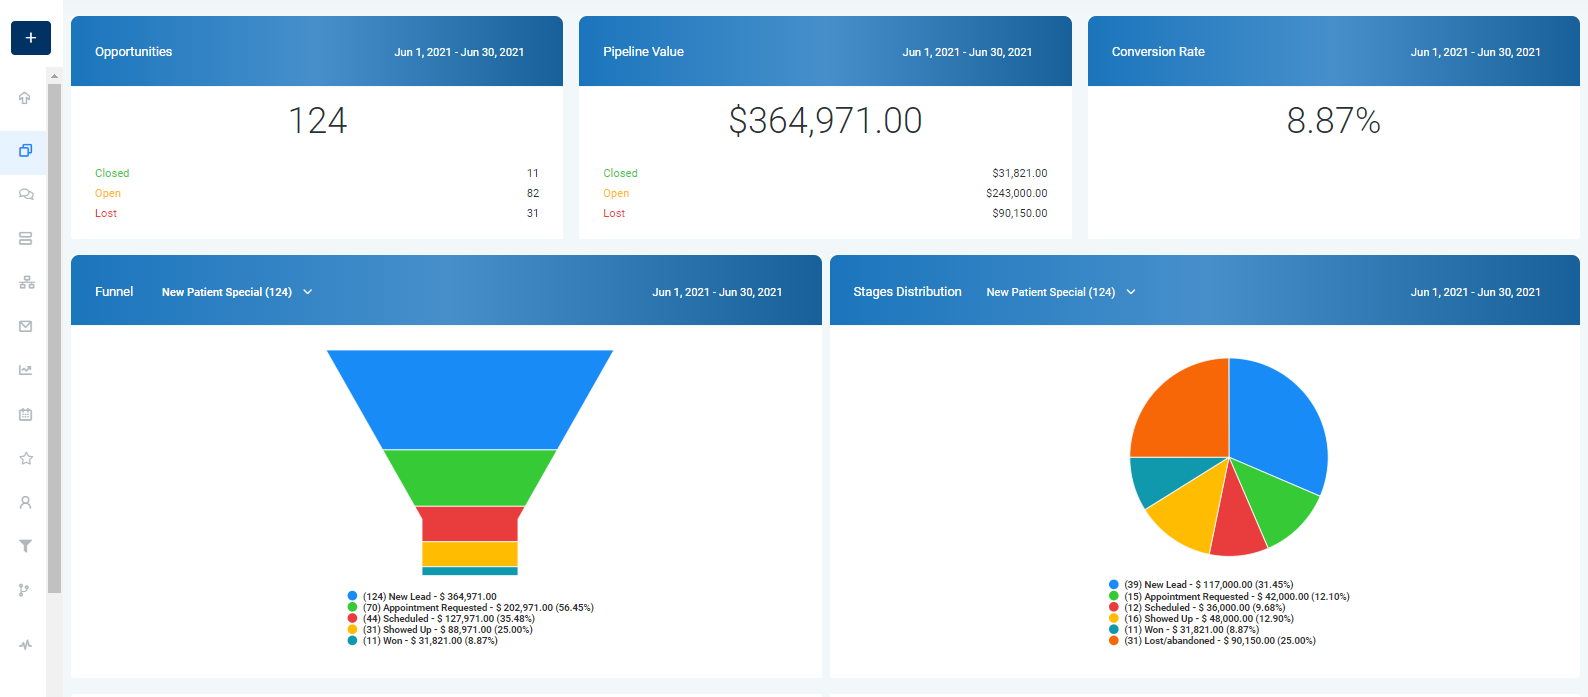Open the person contacts icon

point(26,502)
